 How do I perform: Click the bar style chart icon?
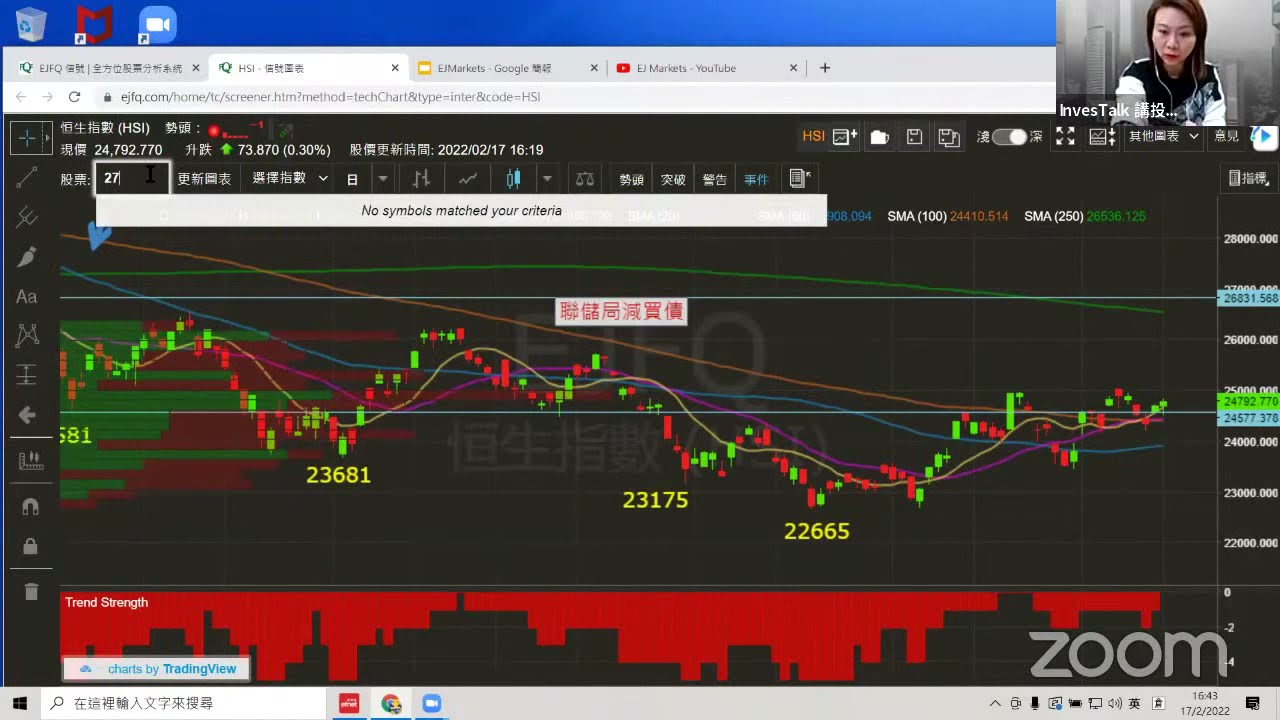[x=421, y=178]
